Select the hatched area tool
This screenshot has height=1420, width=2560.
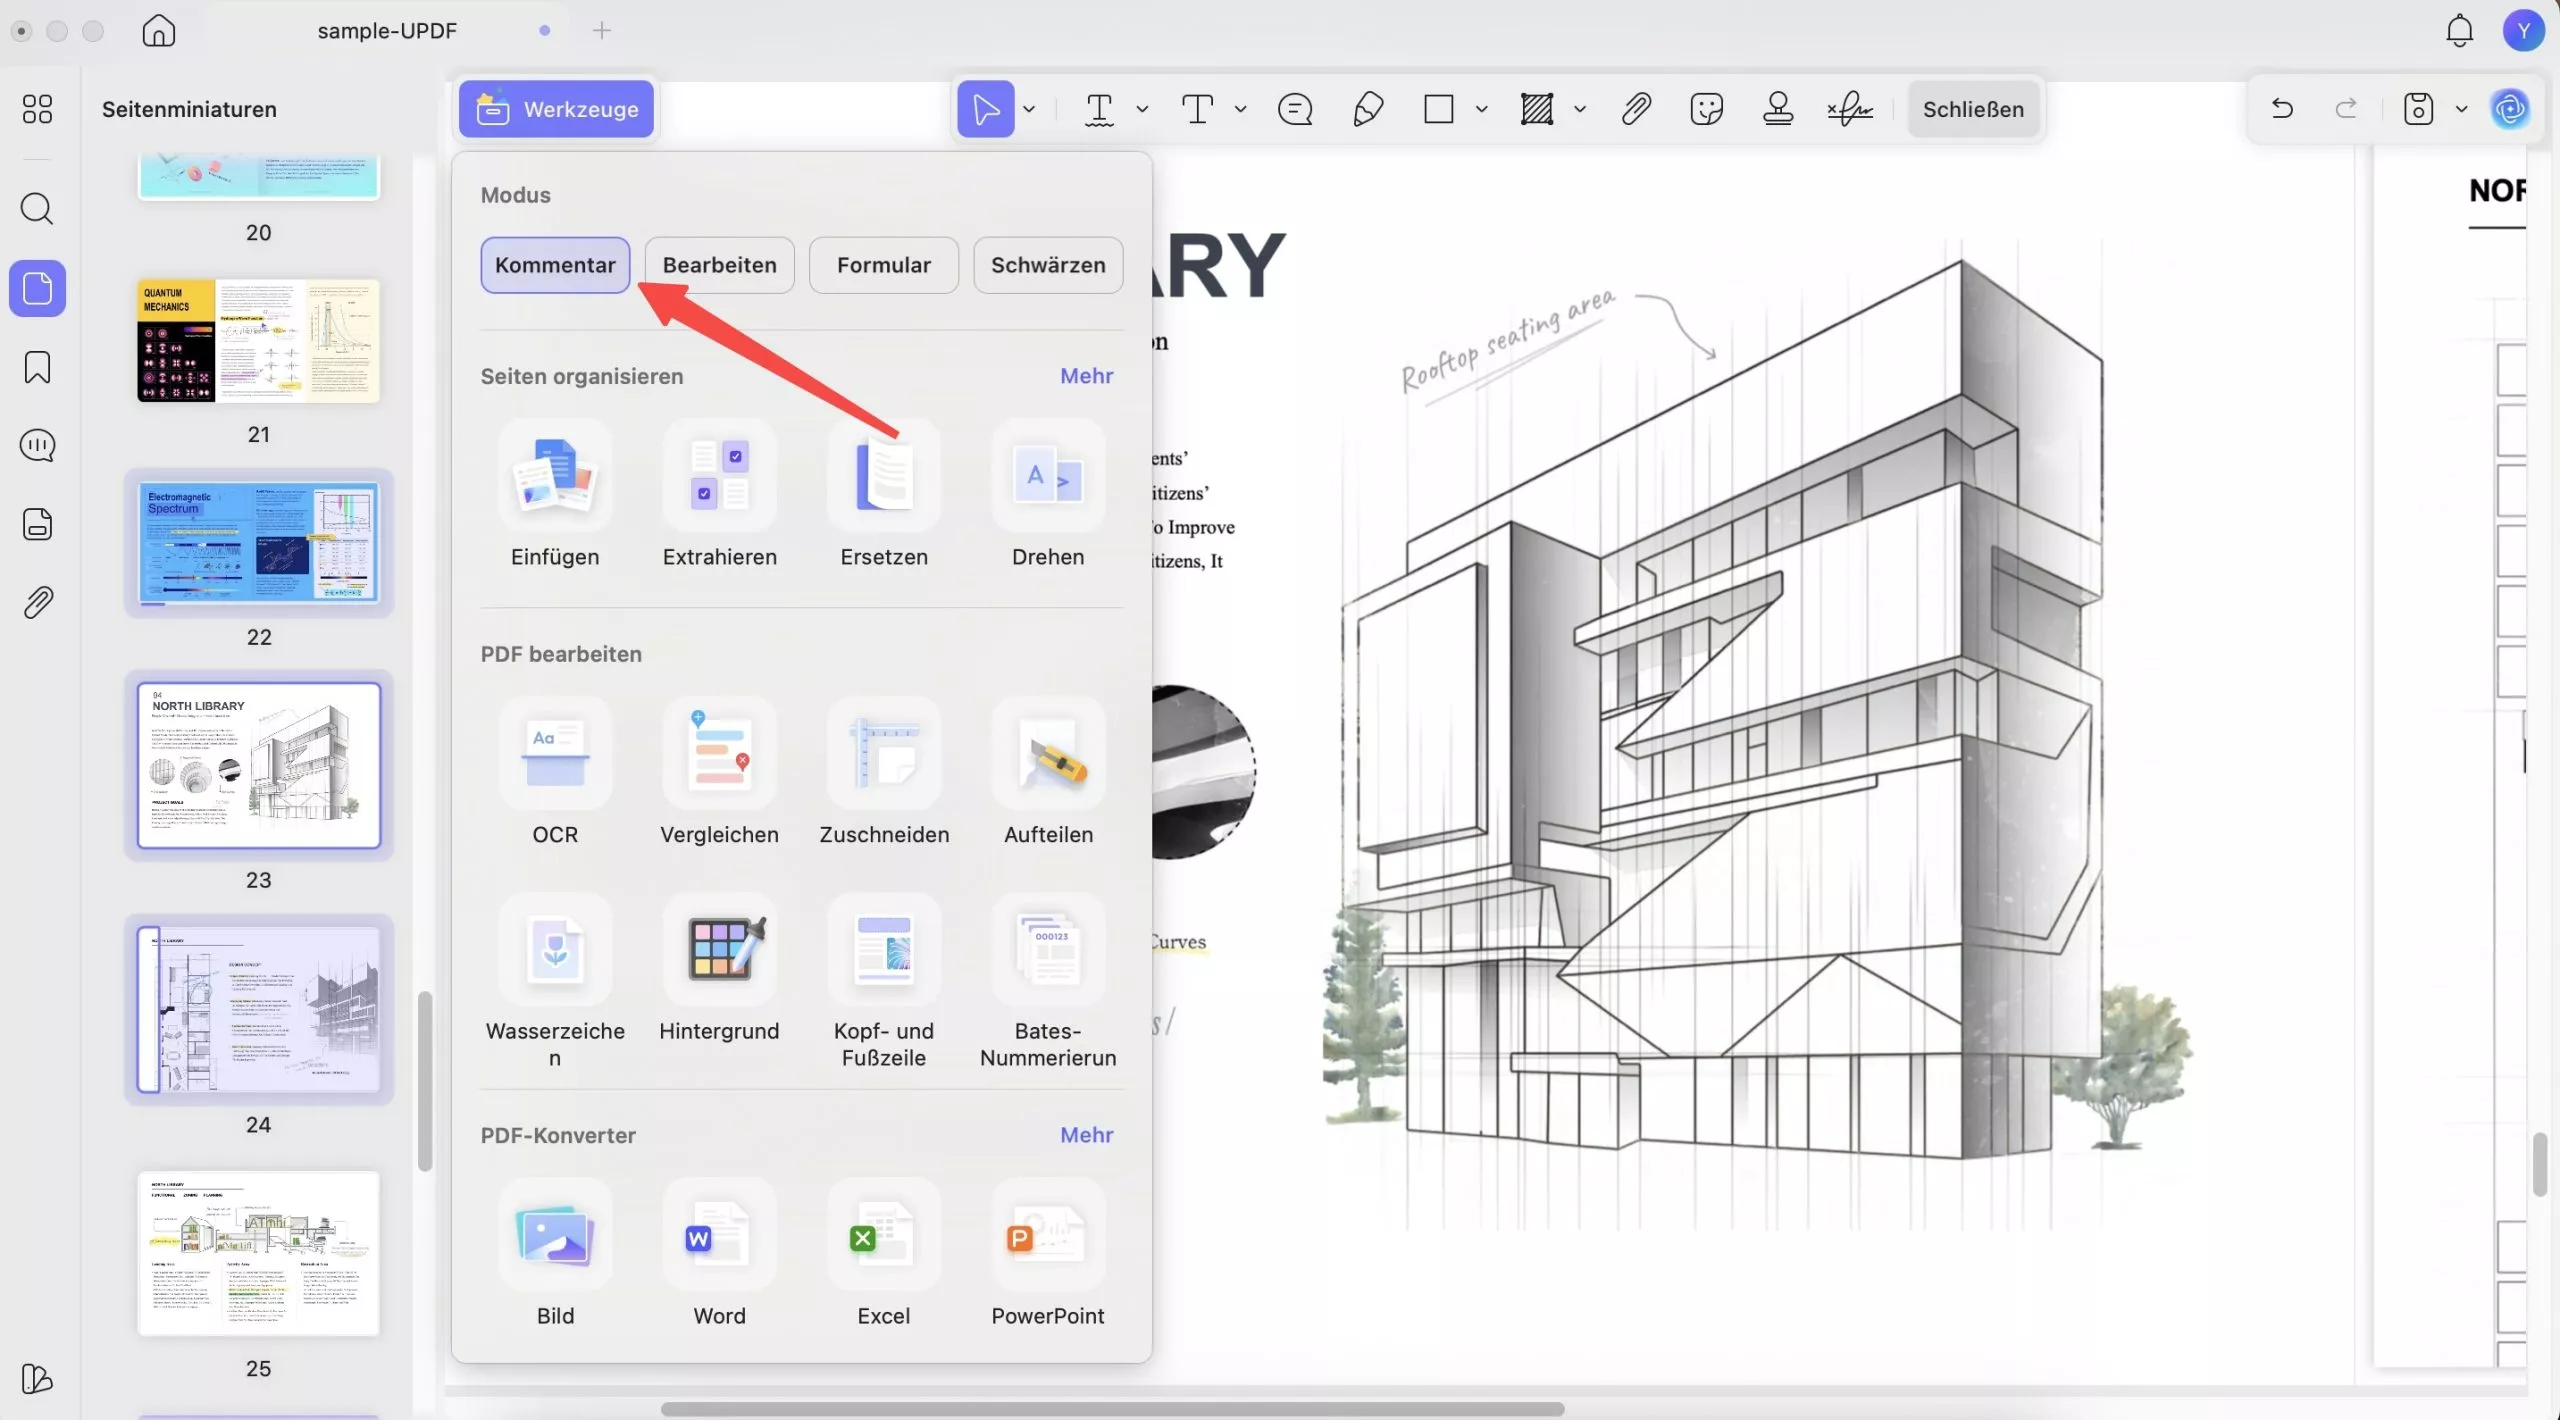pyautogui.click(x=1537, y=109)
